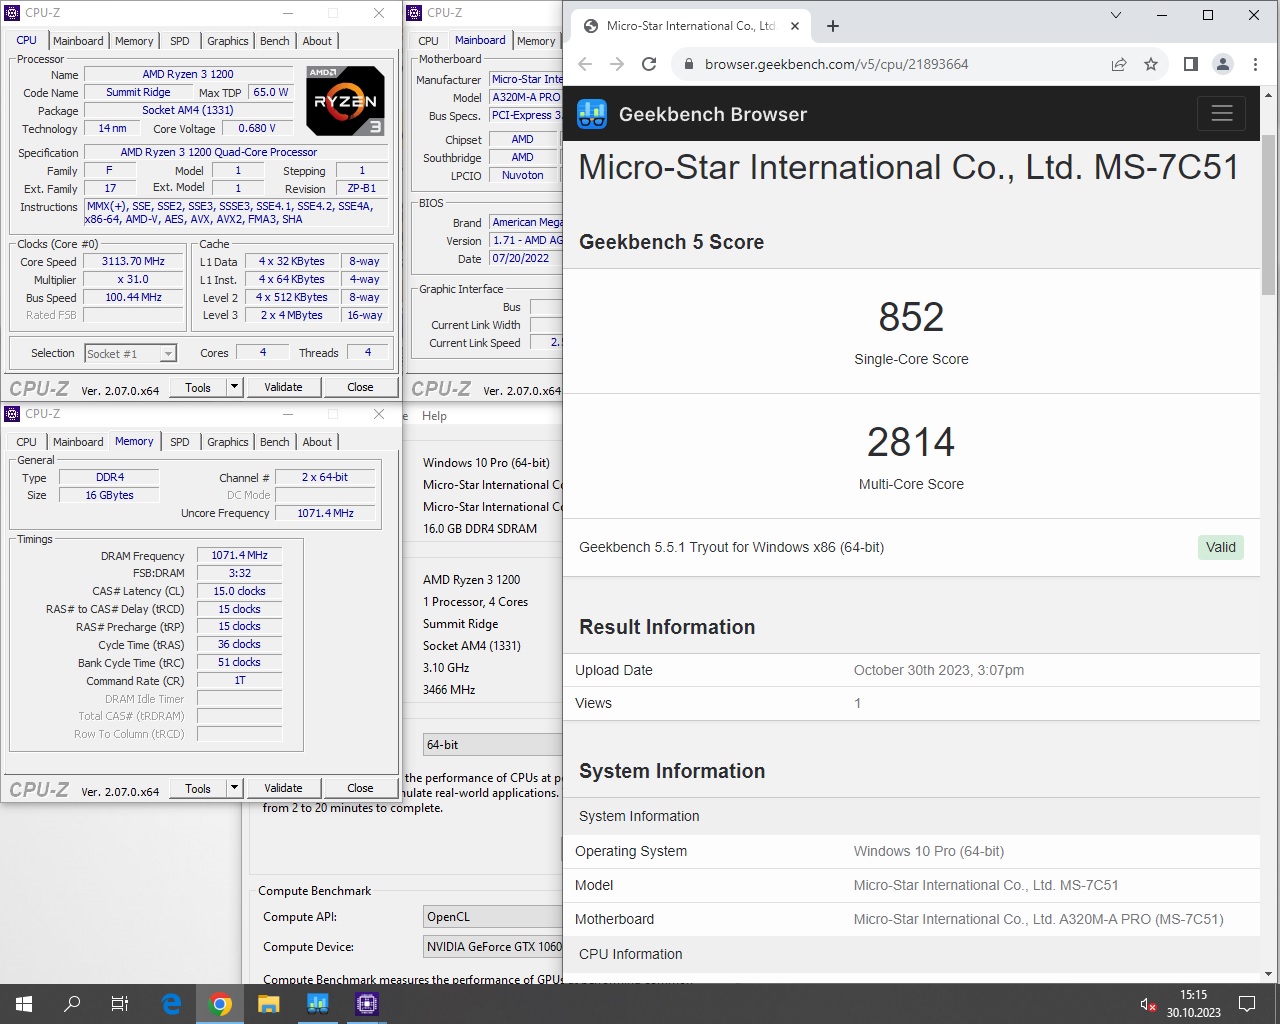The width and height of the screenshot is (1280, 1024).
Task: Click the muted volume tray icon
Action: pos(1148,1004)
